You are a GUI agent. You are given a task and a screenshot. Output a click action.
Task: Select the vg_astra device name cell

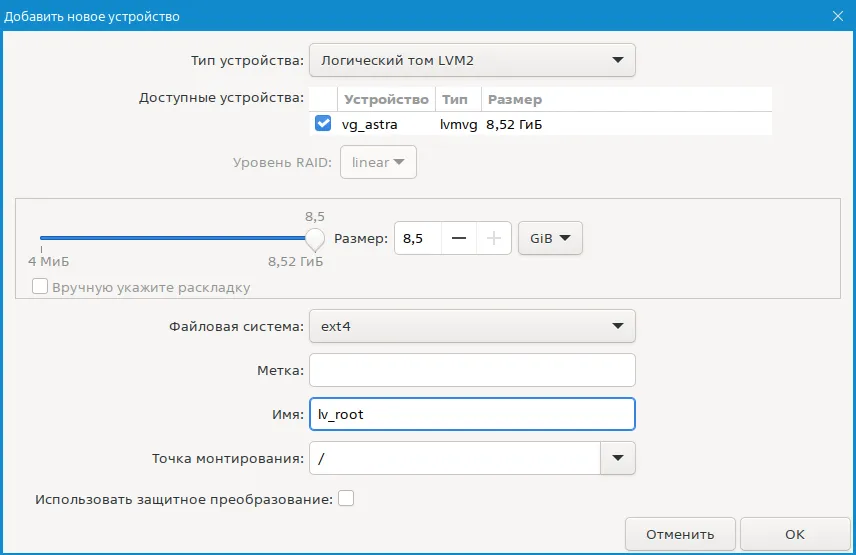[370, 124]
